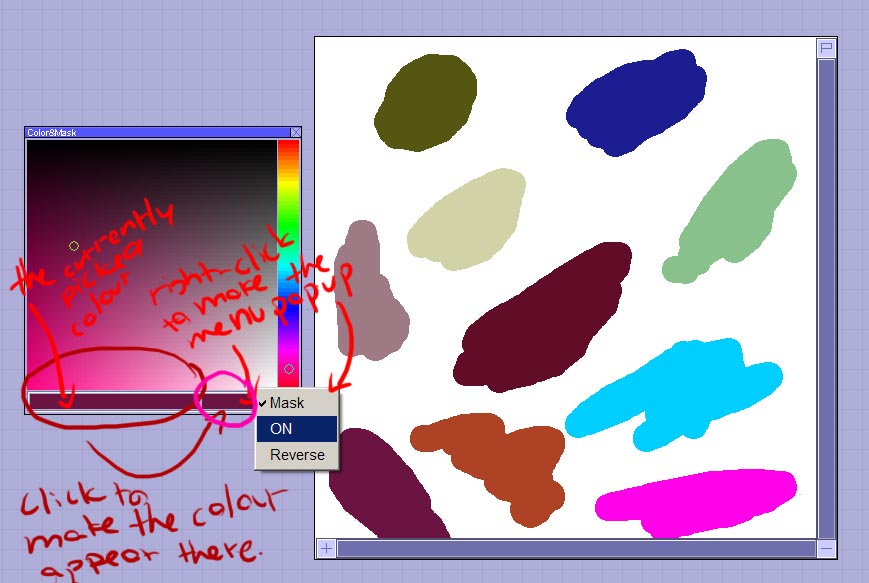Click the Color&Mask panel title bar
The width and height of the screenshot is (869, 583).
(x=150, y=132)
